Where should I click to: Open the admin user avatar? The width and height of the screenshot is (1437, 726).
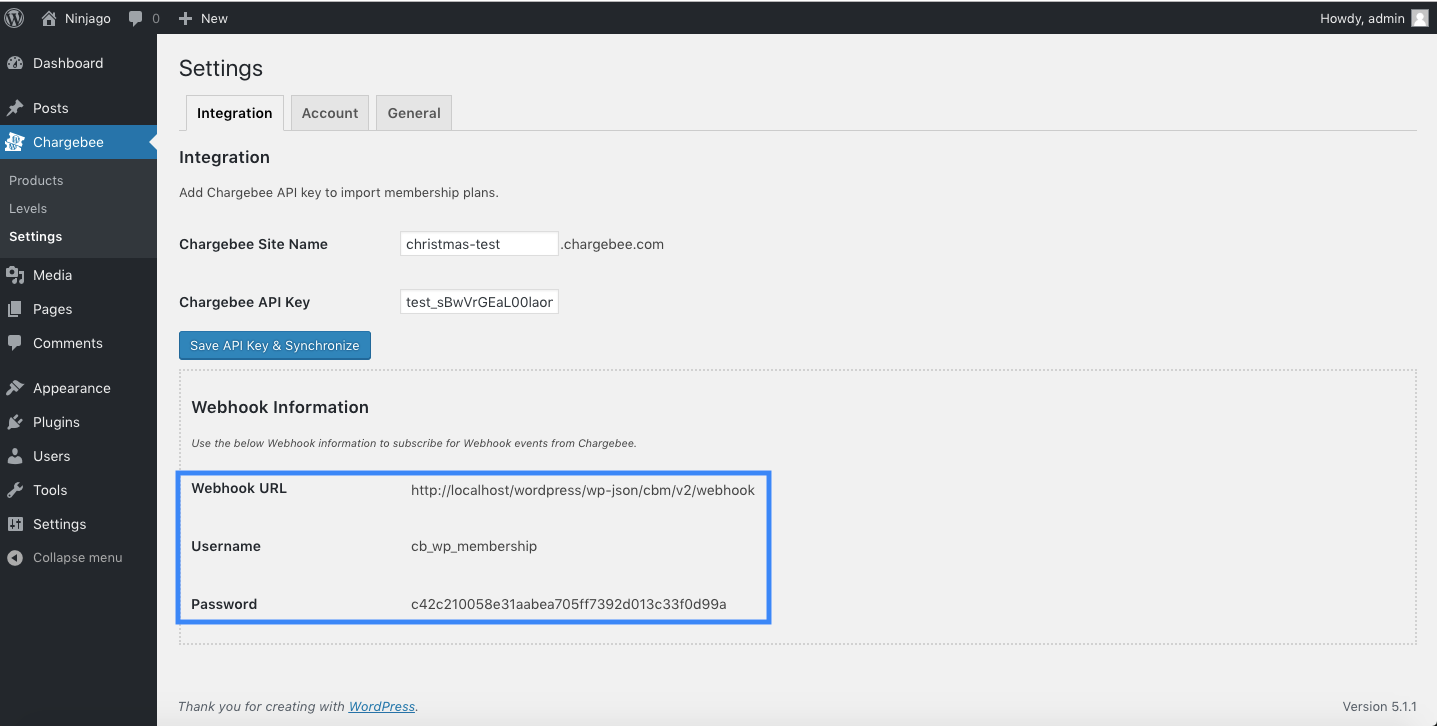coord(1420,18)
